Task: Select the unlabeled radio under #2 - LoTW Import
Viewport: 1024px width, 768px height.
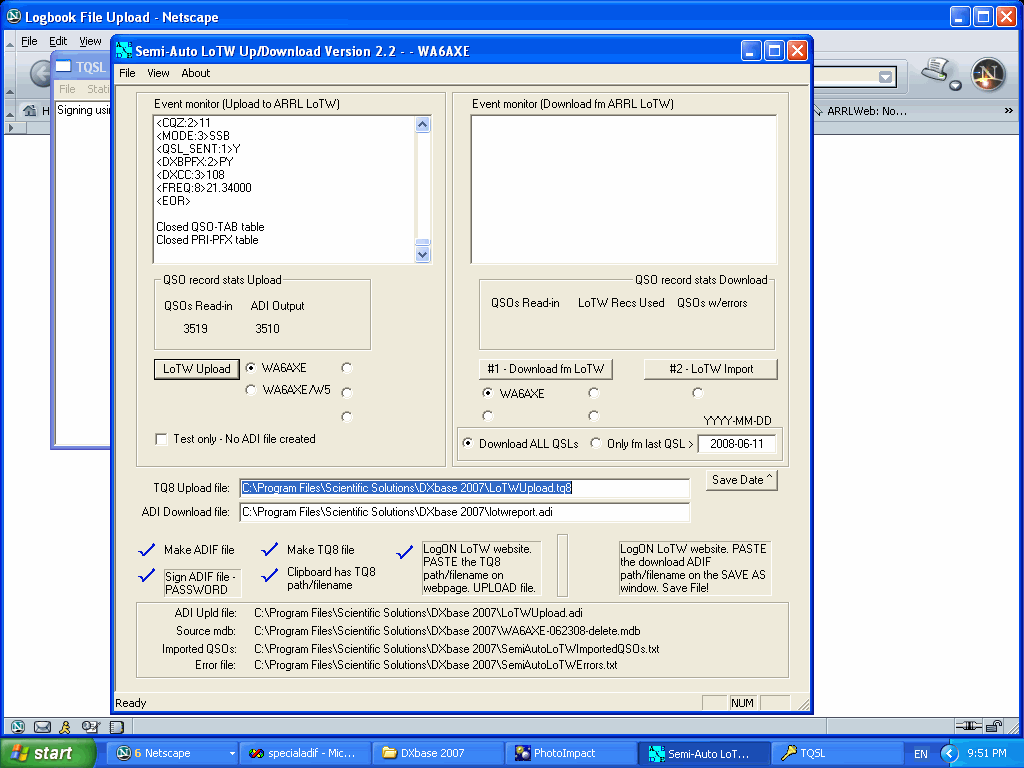Action: (698, 392)
